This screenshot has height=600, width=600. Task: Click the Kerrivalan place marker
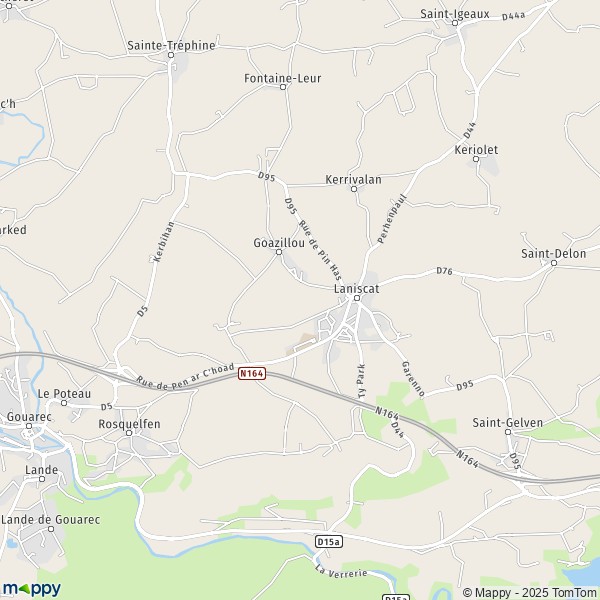354,189
